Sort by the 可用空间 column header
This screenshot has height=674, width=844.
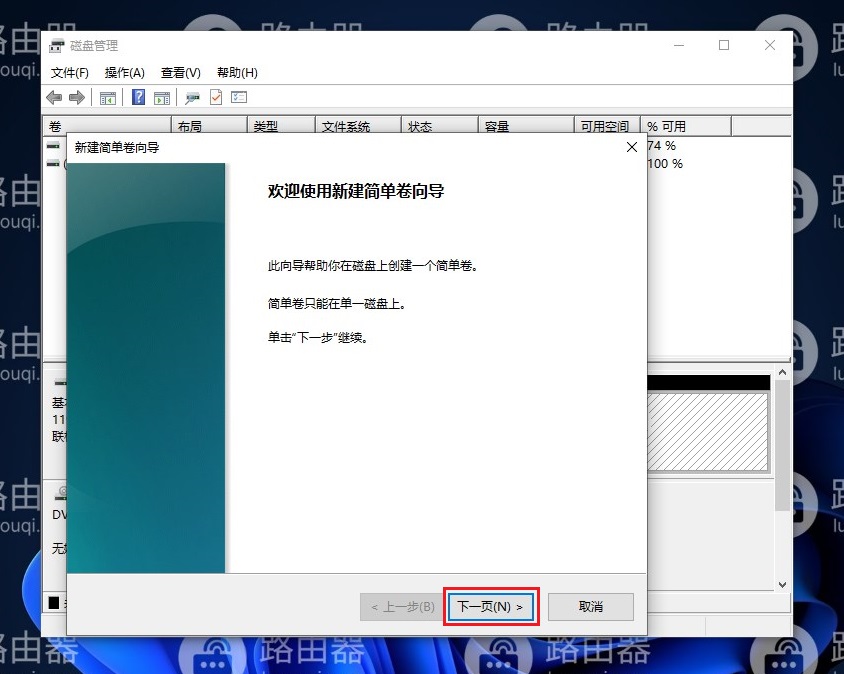[x=607, y=127]
